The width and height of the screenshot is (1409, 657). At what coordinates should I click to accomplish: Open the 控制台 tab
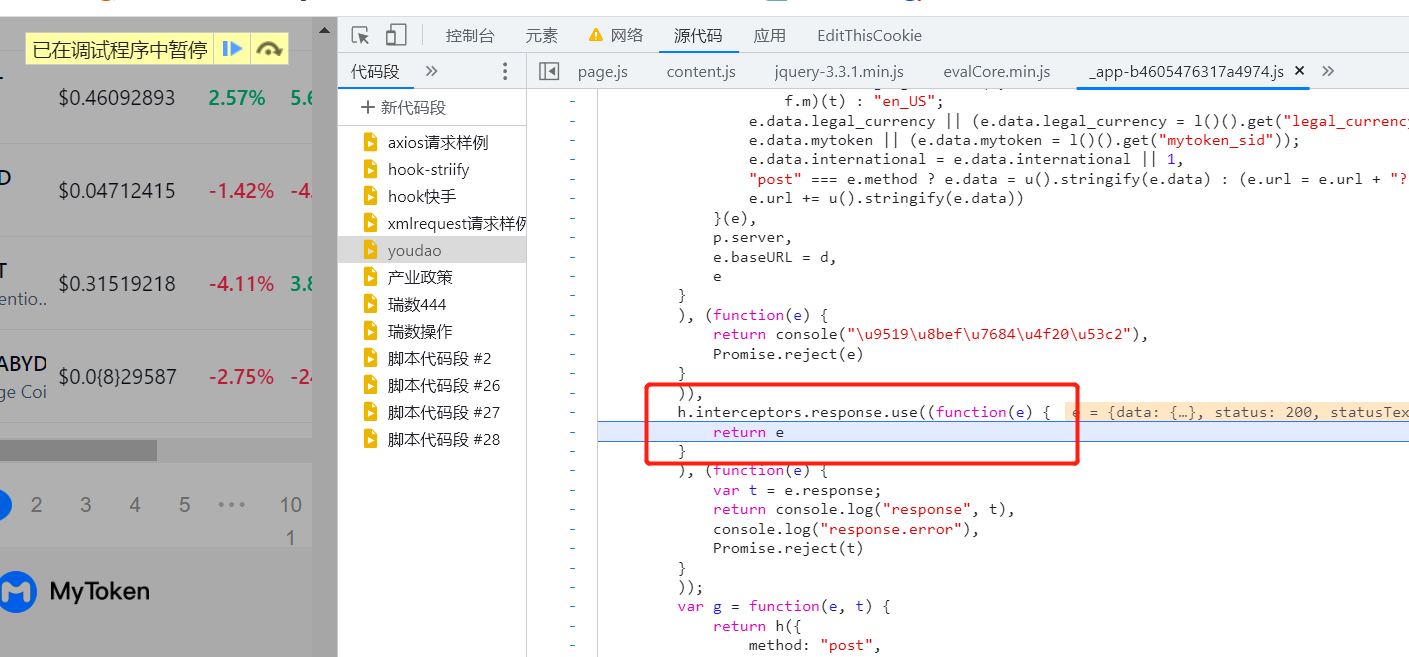coord(470,35)
